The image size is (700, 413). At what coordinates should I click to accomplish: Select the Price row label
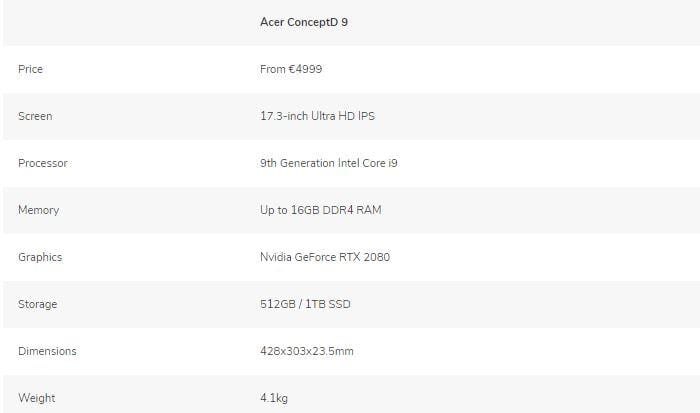[30, 69]
